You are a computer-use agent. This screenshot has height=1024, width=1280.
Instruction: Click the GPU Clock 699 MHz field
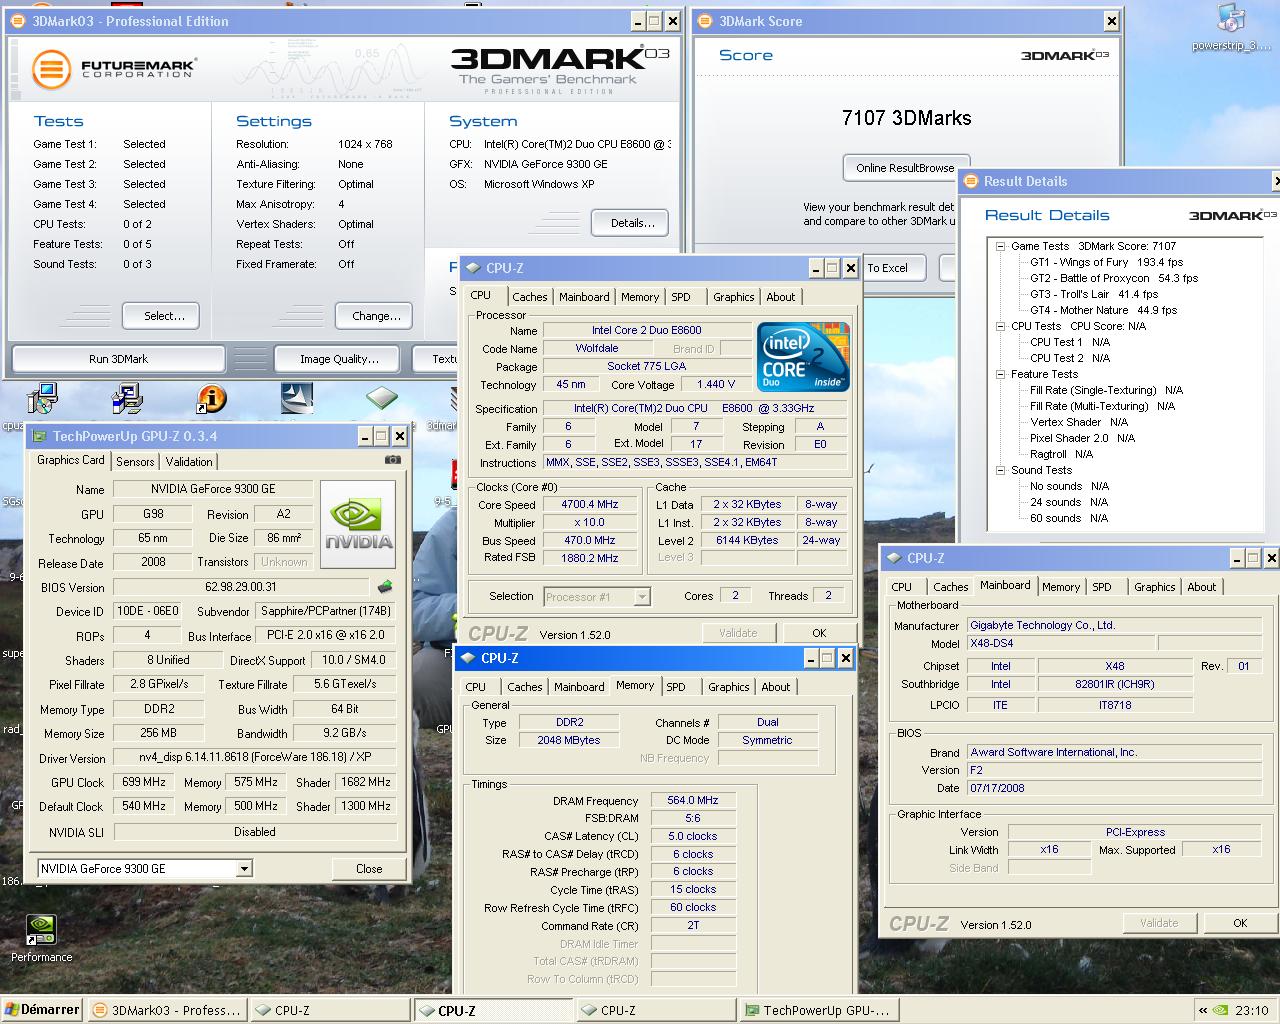(145, 782)
